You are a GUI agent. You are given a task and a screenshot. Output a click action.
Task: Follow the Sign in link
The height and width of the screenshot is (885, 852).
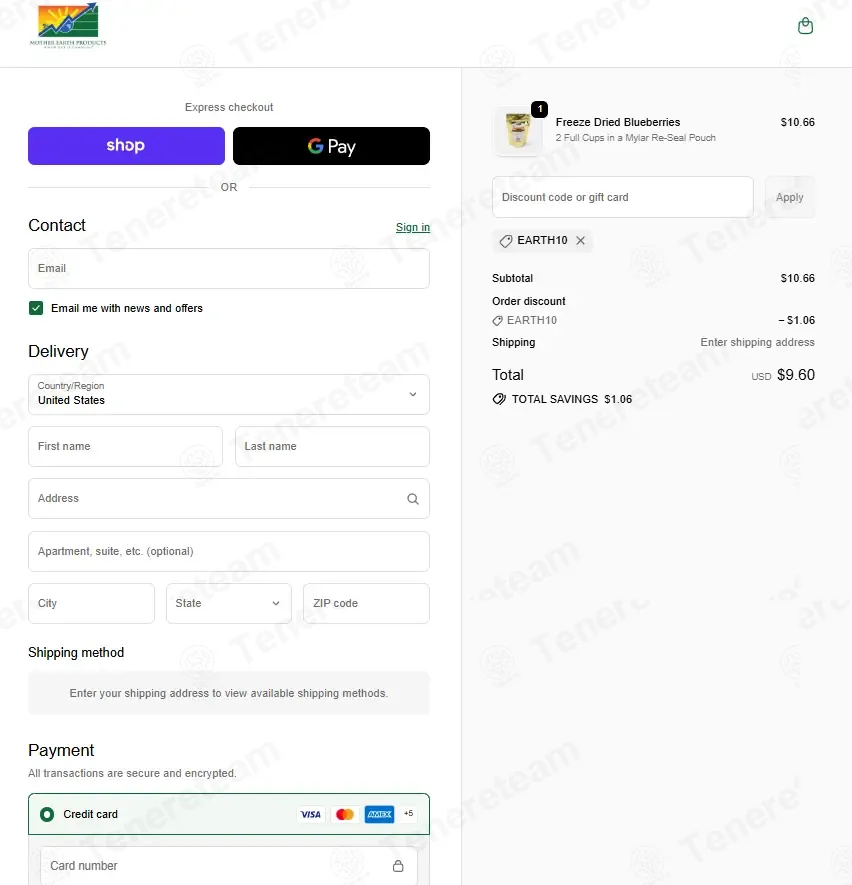(412, 227)
